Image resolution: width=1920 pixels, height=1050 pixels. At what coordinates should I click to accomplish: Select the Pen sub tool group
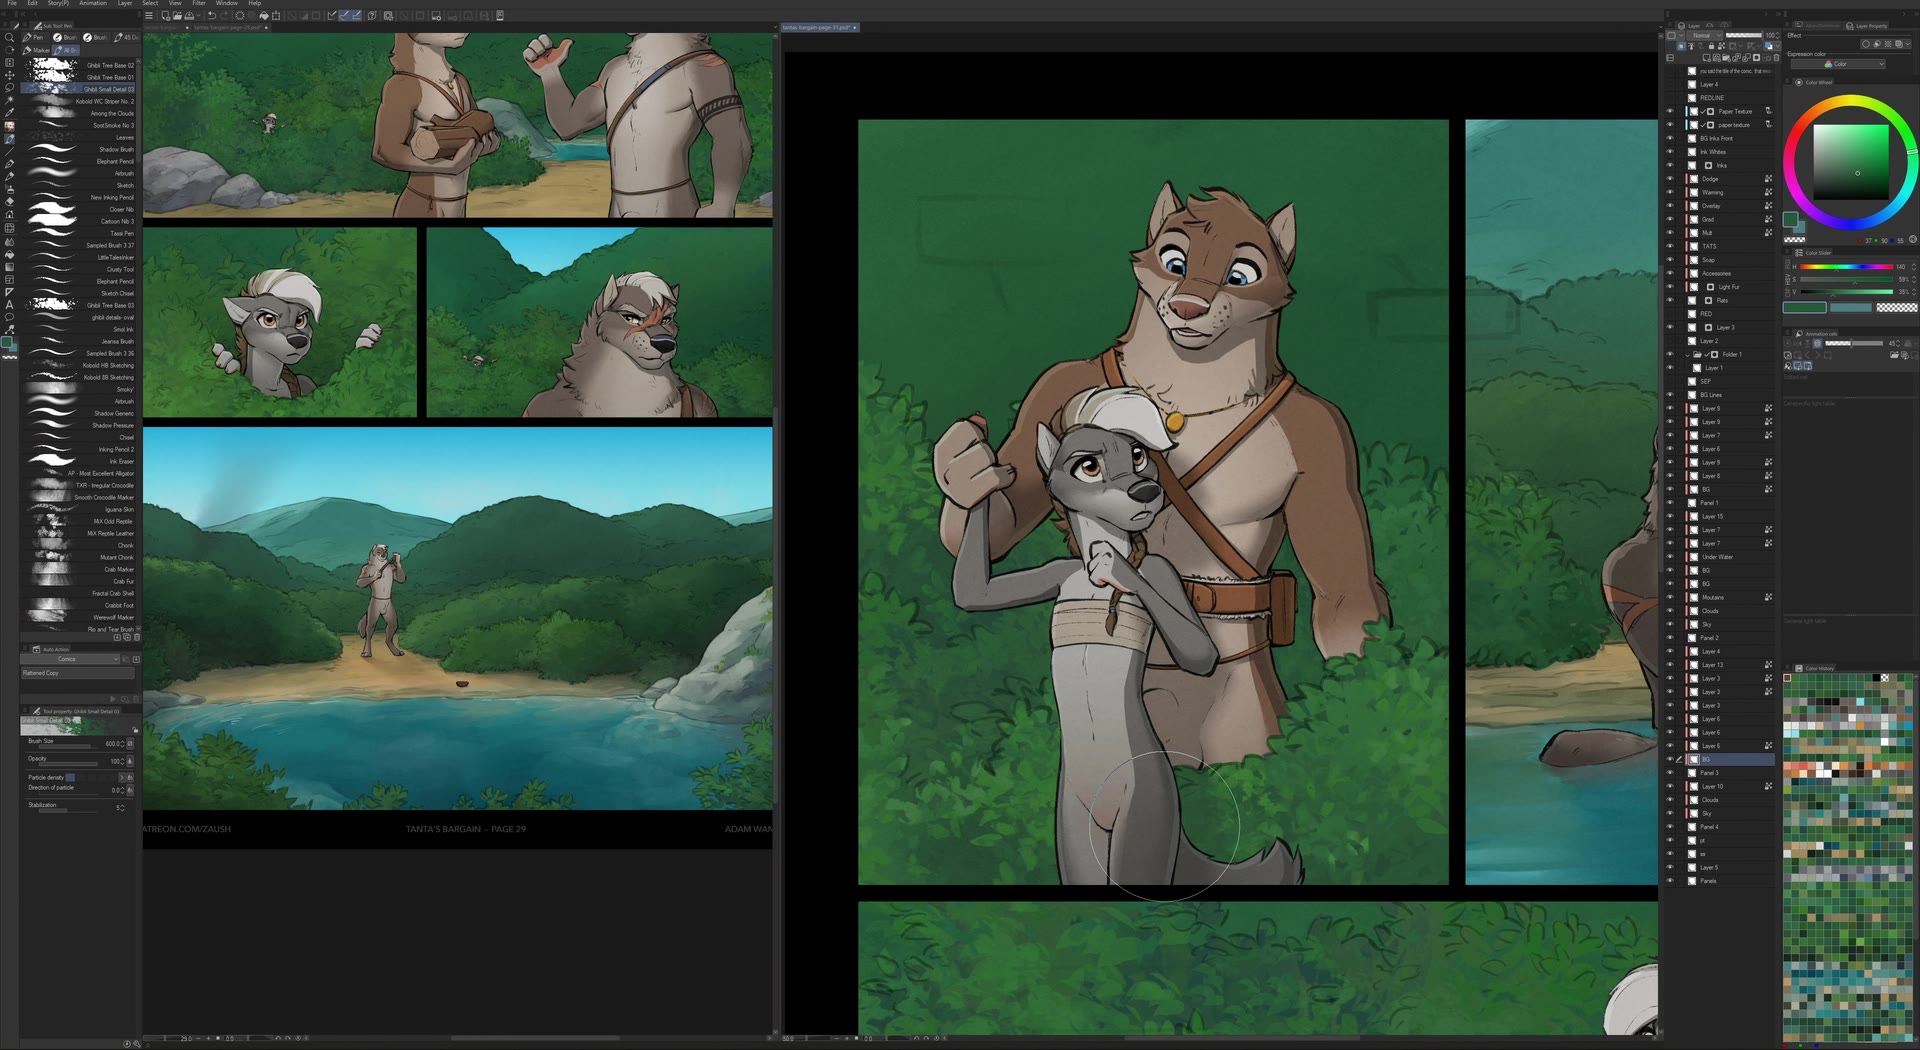pyautogui.click(x=34, y=37)
